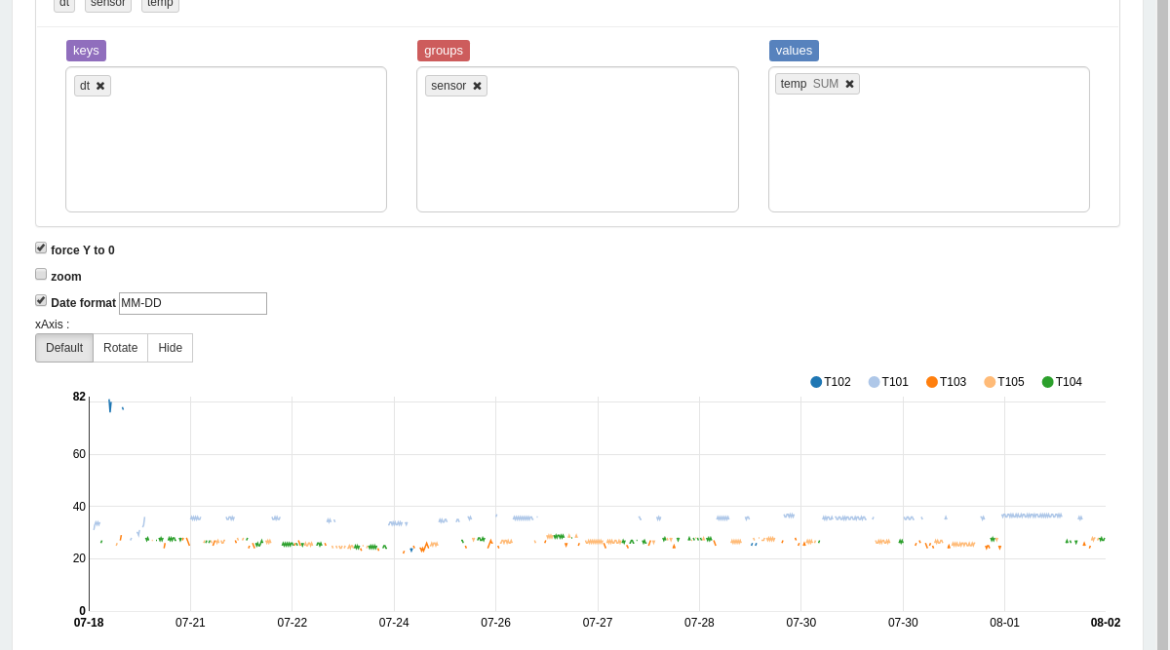Screen dimensions: 1170x650
Task: Uncheck the force Y to 0 checkbox
Action: click(x=41, y=248)
